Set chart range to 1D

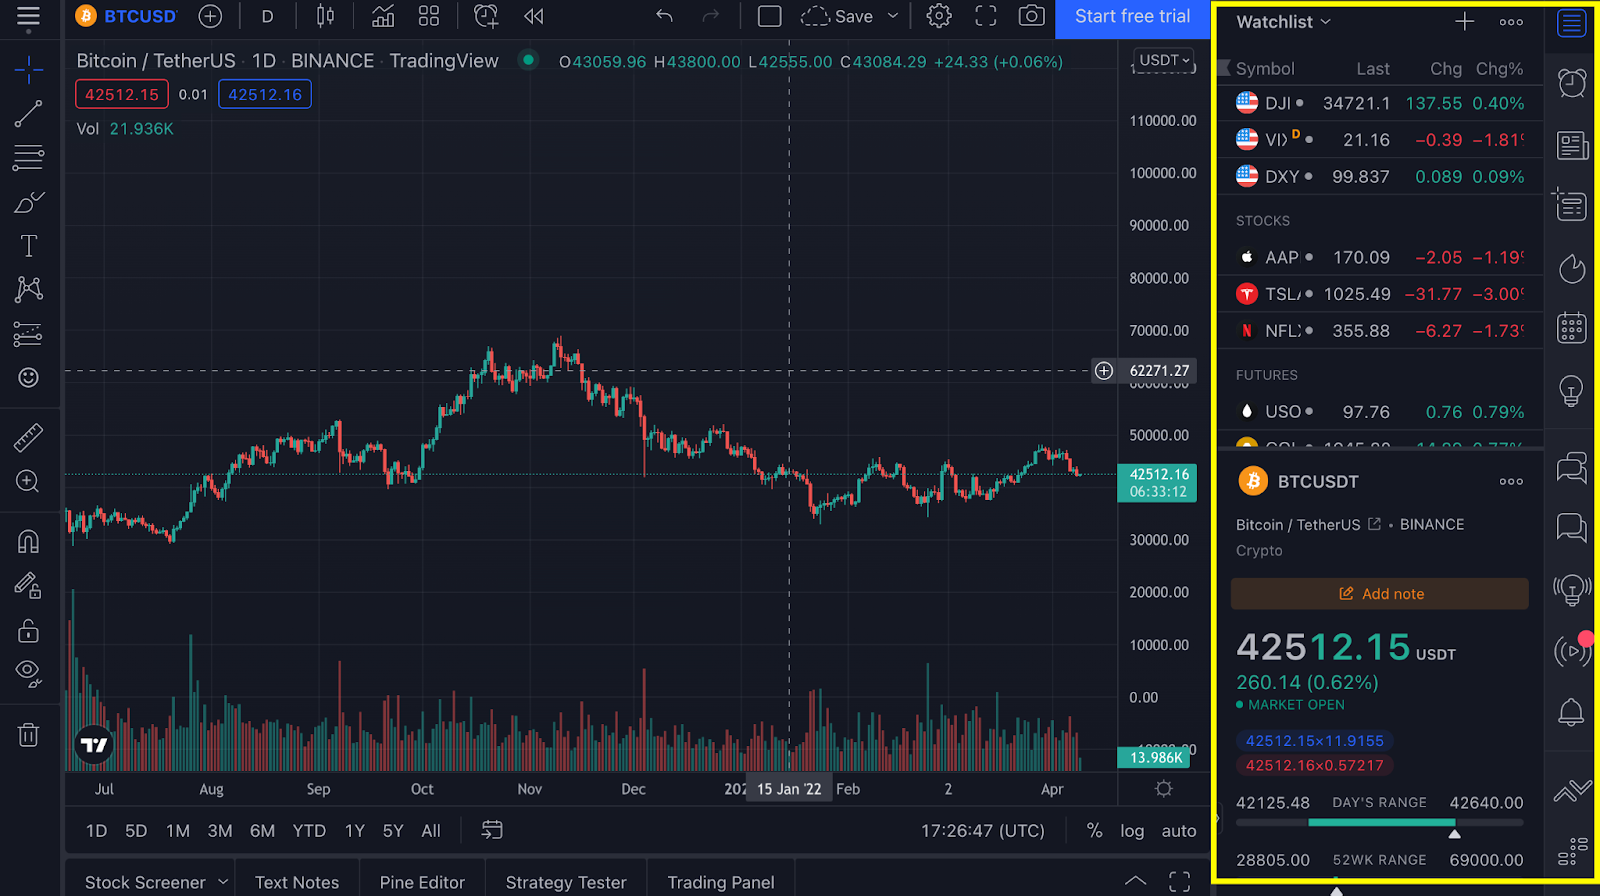coord(96,831)
